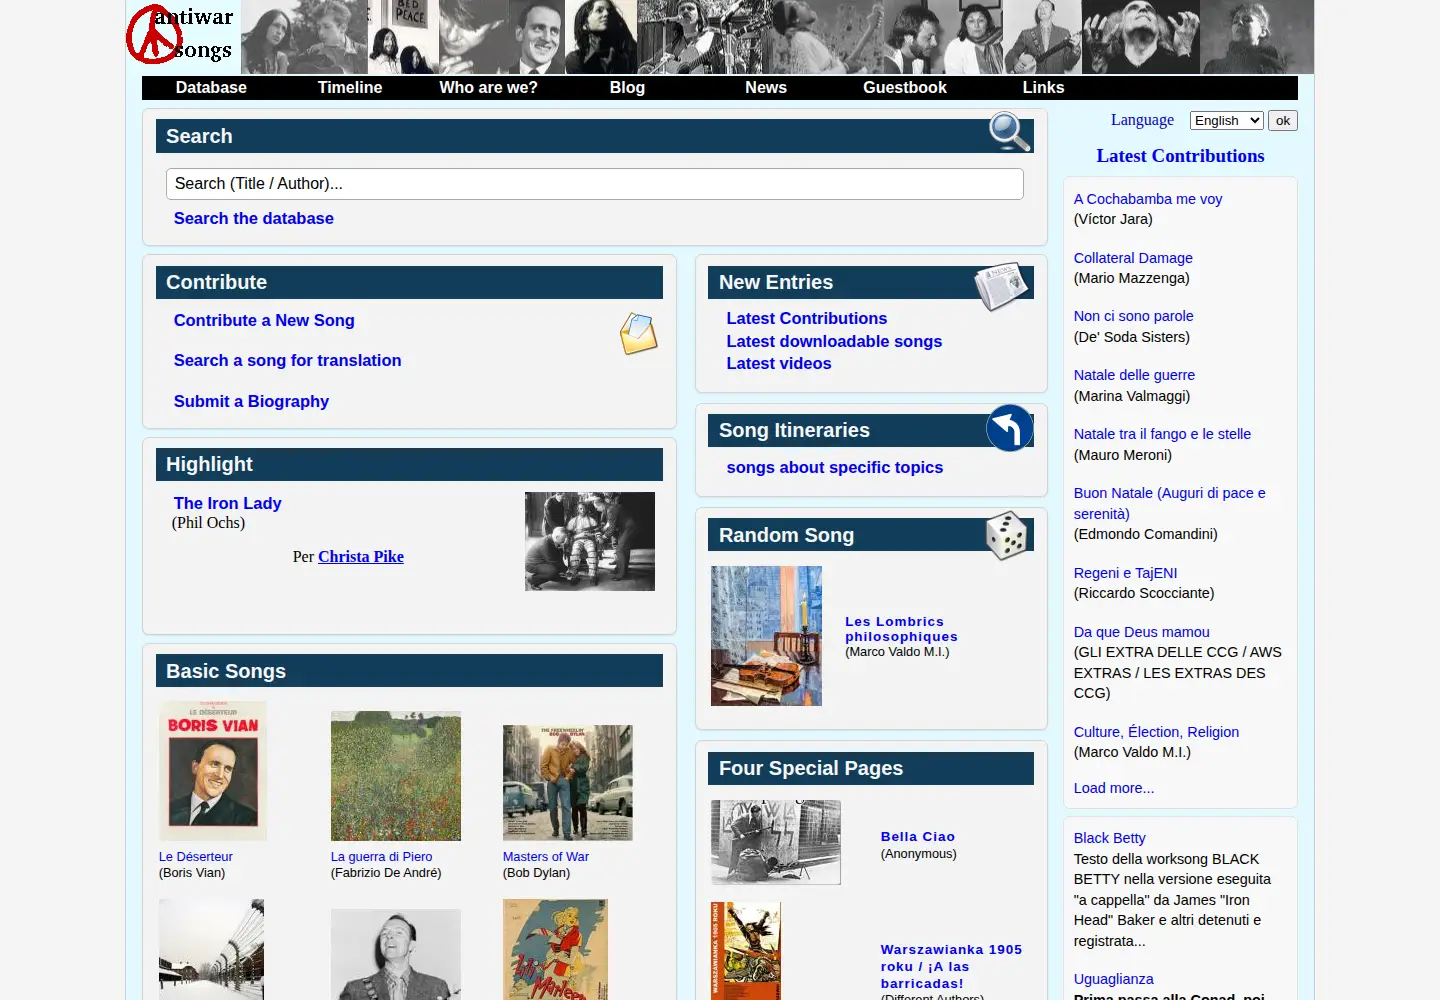Click the blue arrow Song Itineraries icon
This screenshot has width=1440, height=1000.
pyautogui.click(x=1010, y=428)
